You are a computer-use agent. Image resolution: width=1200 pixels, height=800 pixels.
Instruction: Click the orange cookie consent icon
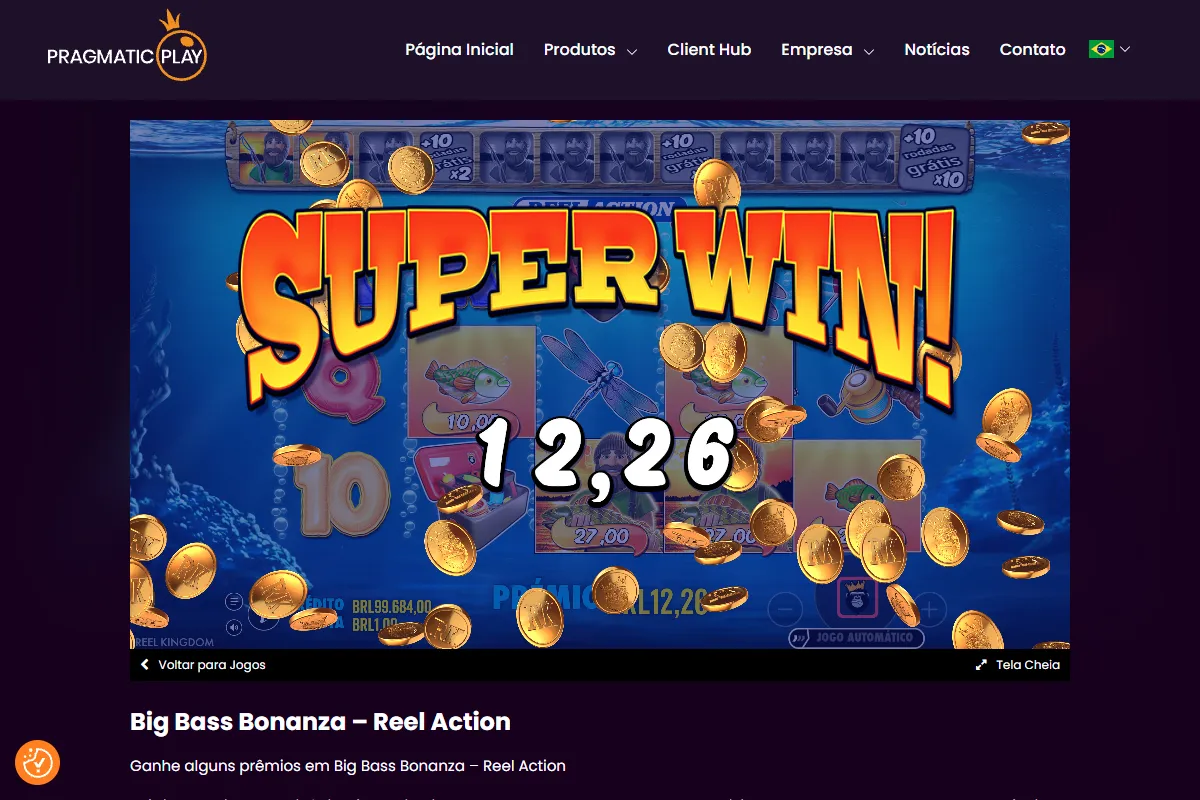[38, 763]
